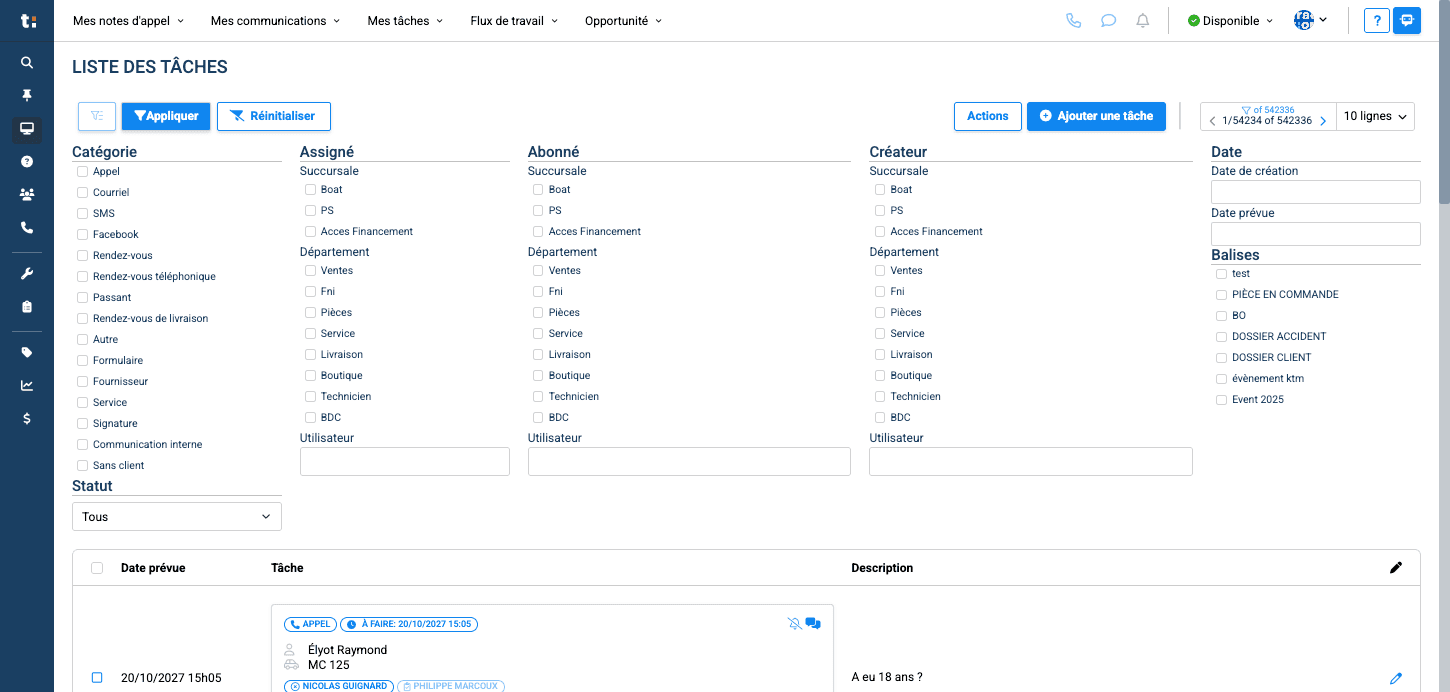Click the muted bell icon on the Élyot Raymond task
The image size is (1450, 692).
click(795, 624)
